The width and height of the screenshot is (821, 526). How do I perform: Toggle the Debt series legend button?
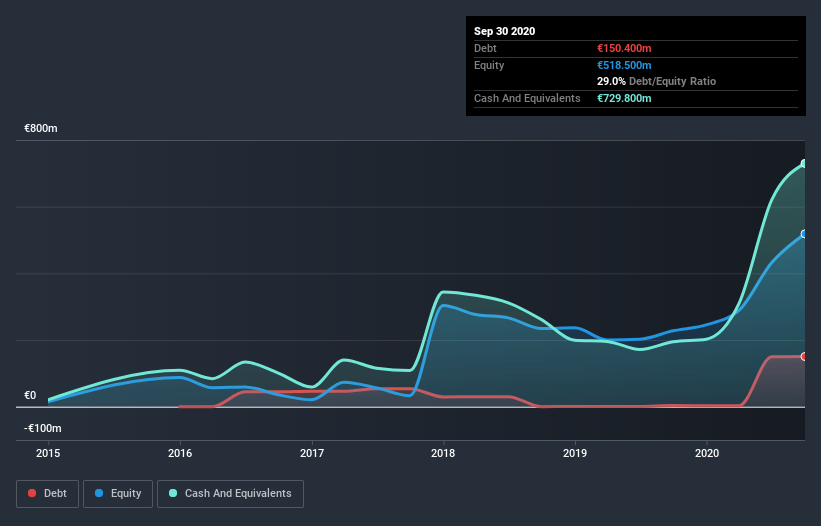(47, 494)
